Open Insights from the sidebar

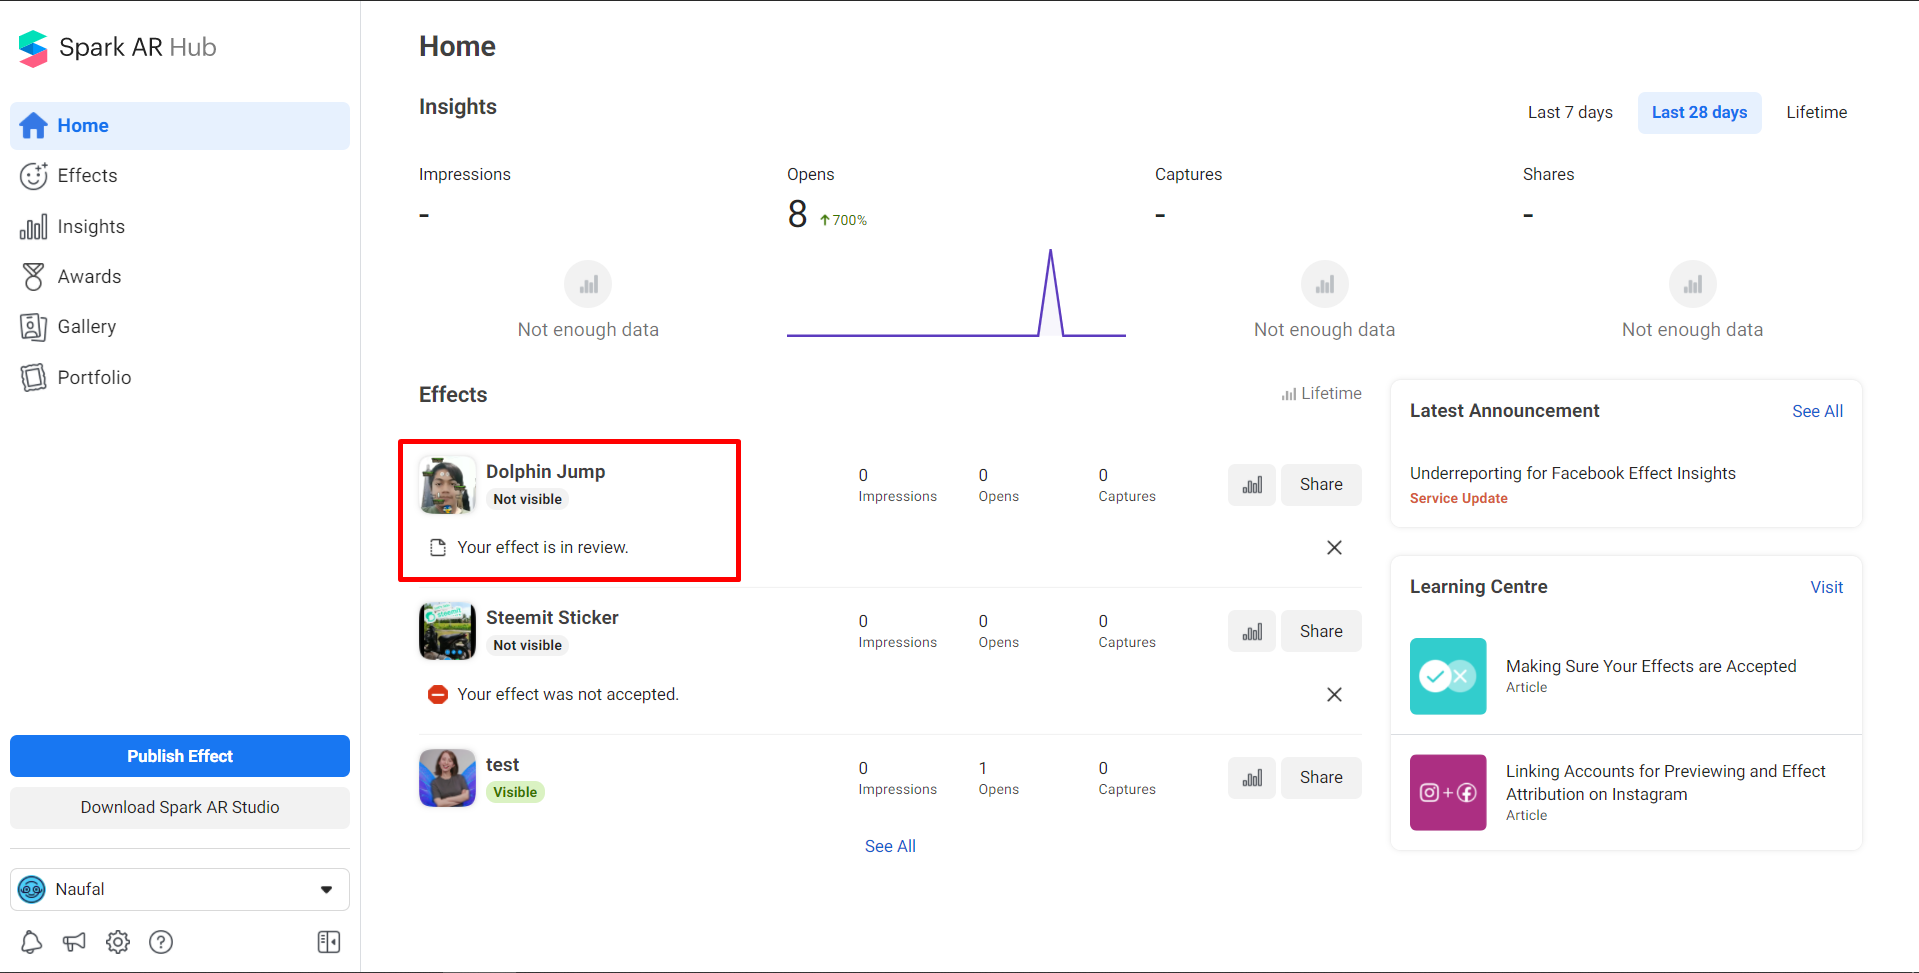[x=180, y=227]
